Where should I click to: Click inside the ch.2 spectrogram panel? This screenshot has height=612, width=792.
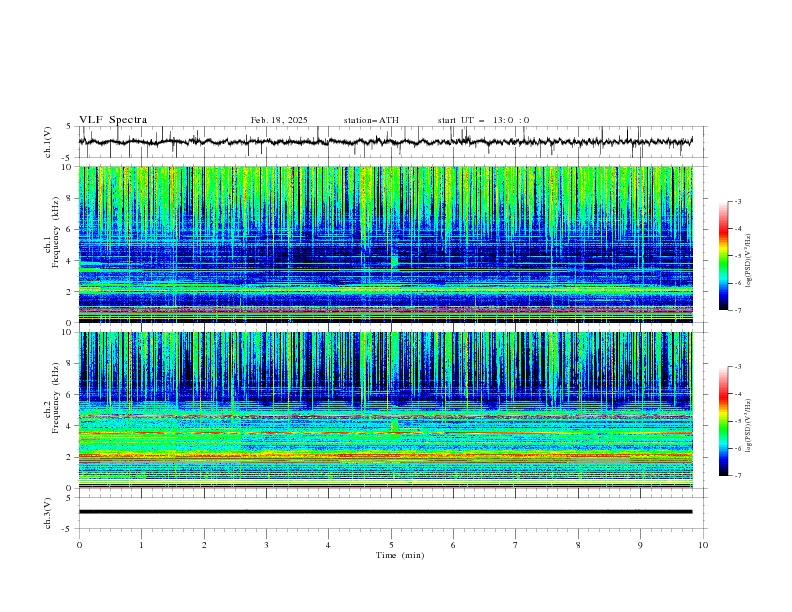[385, 410]
